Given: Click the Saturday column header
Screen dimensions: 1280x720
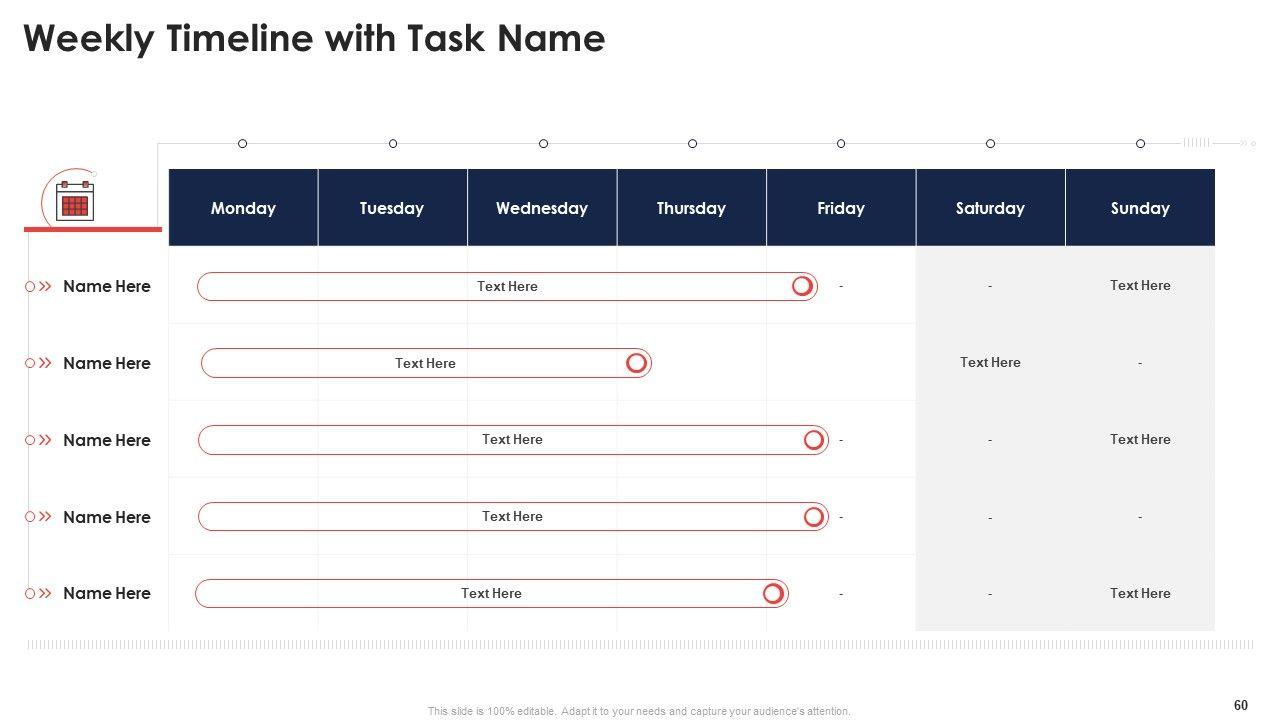Looking at the screenshot, I should 990,208.
